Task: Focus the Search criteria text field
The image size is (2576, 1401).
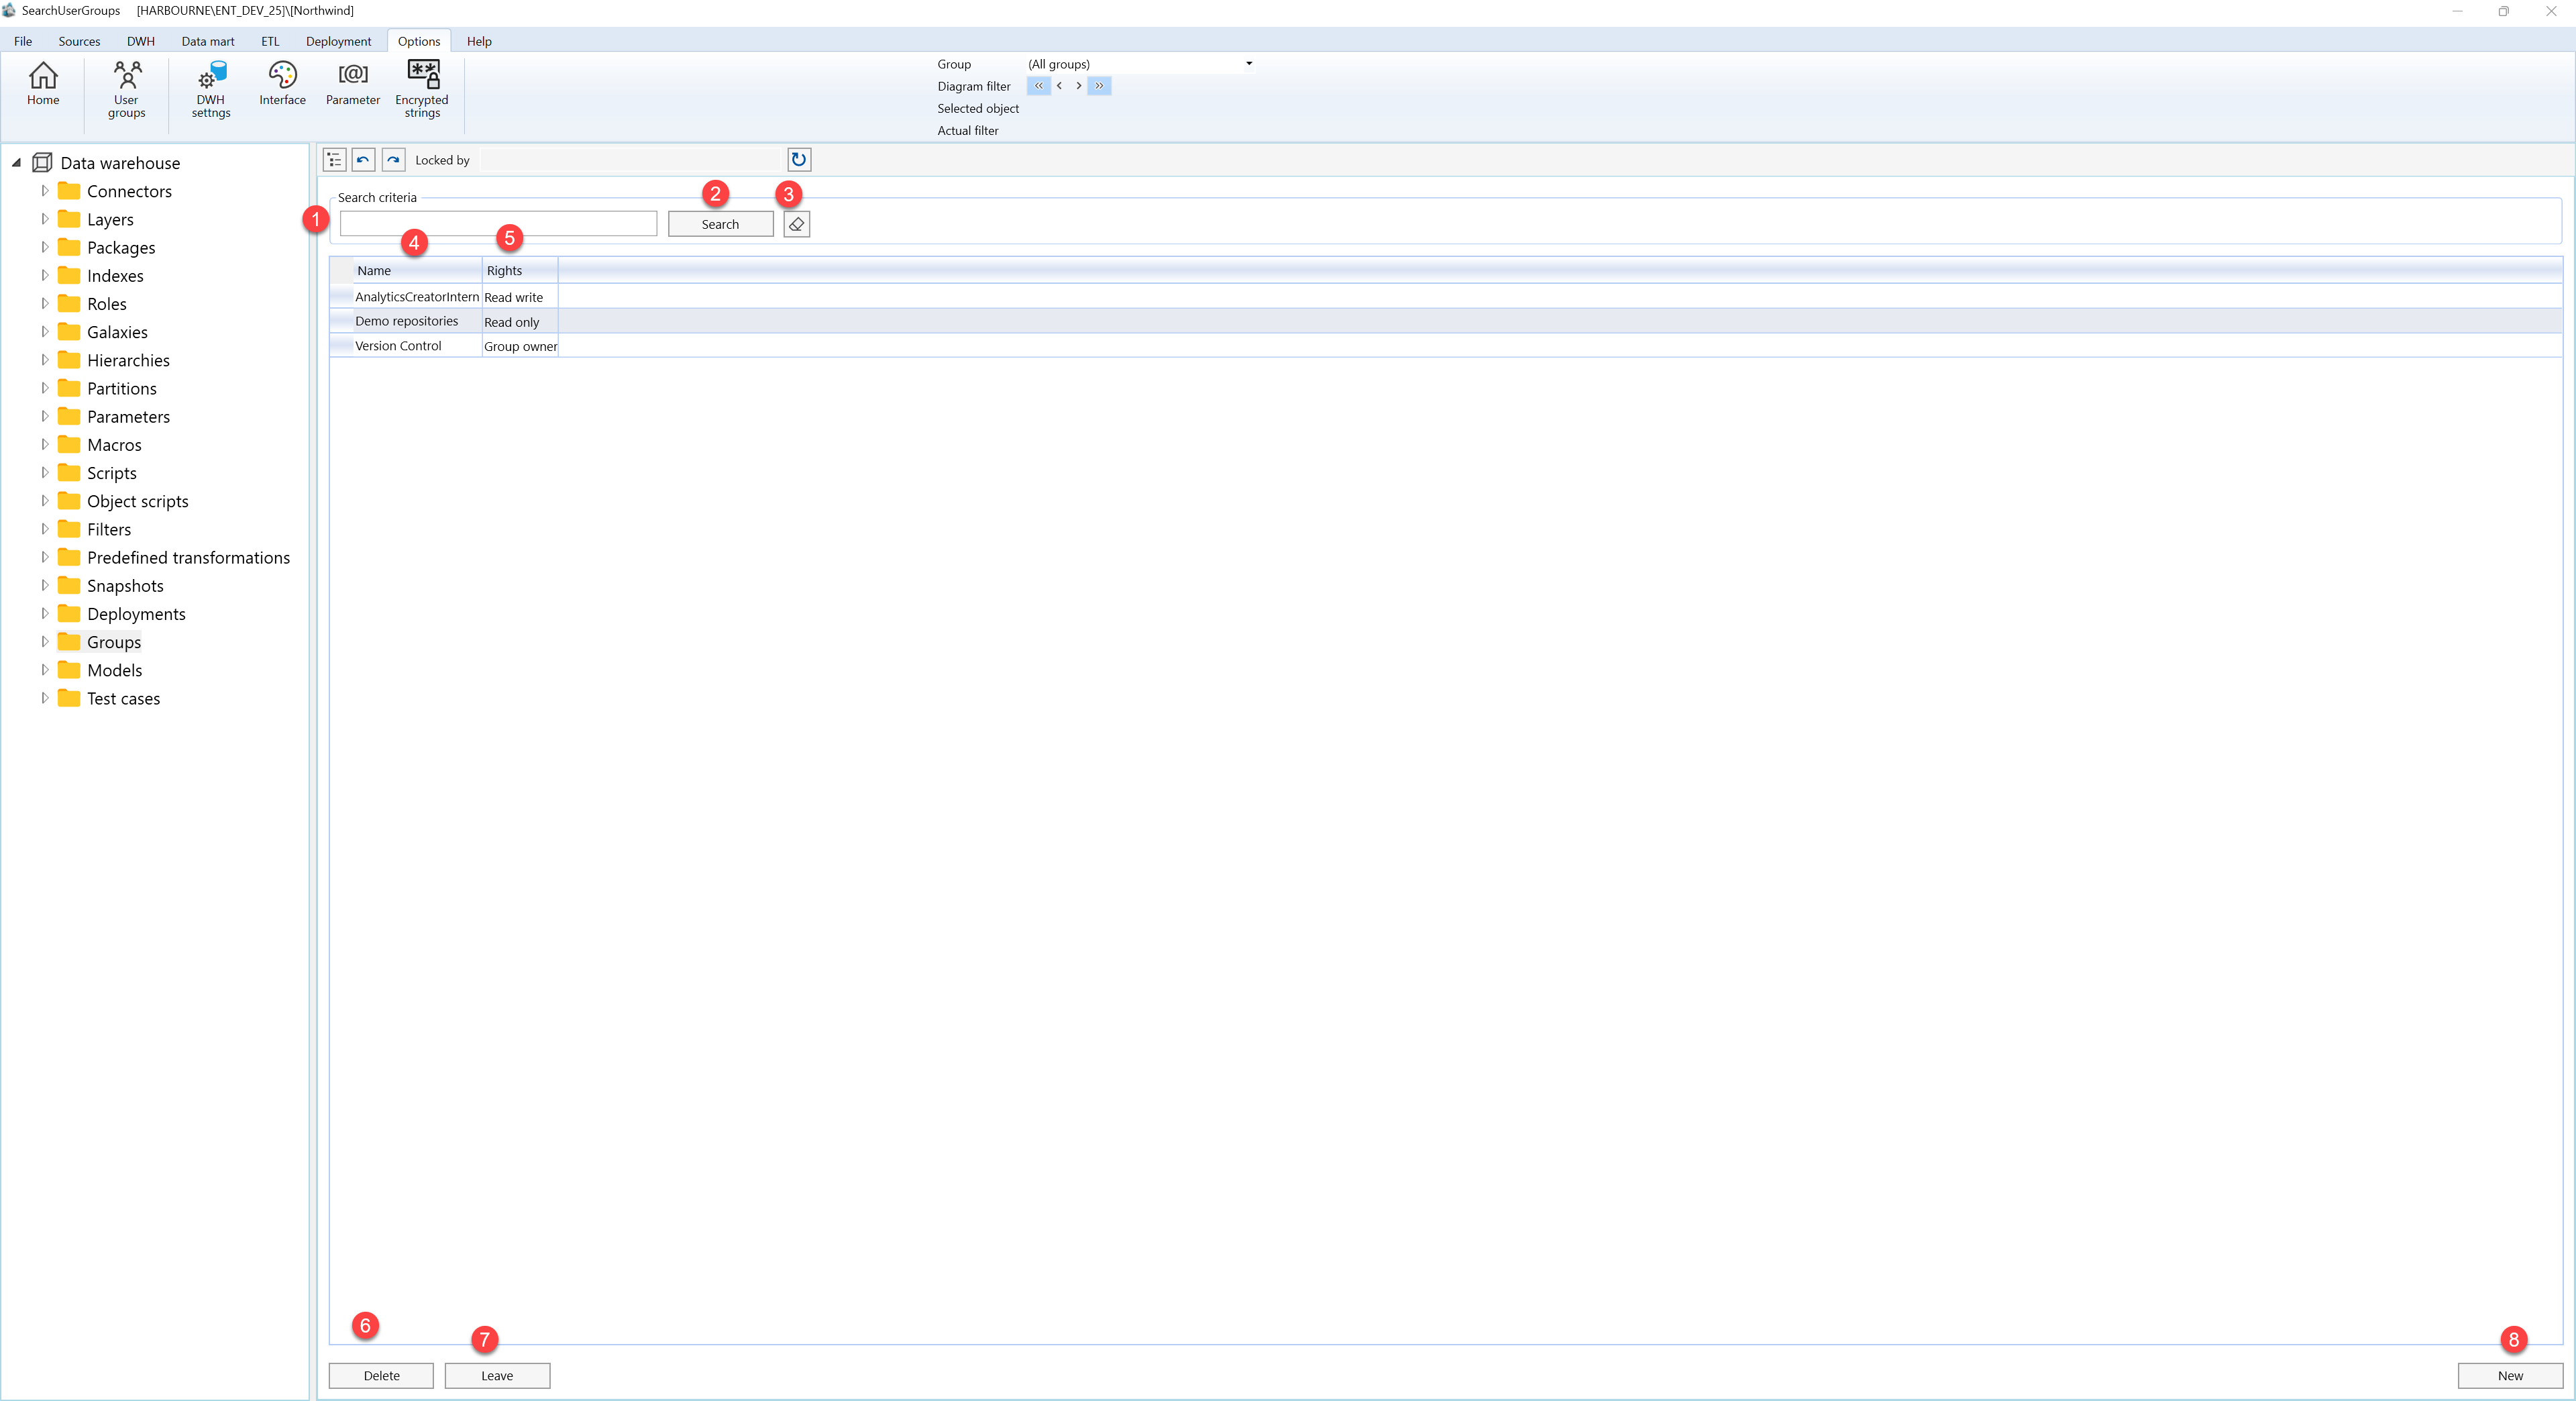Action: (498, 224)
